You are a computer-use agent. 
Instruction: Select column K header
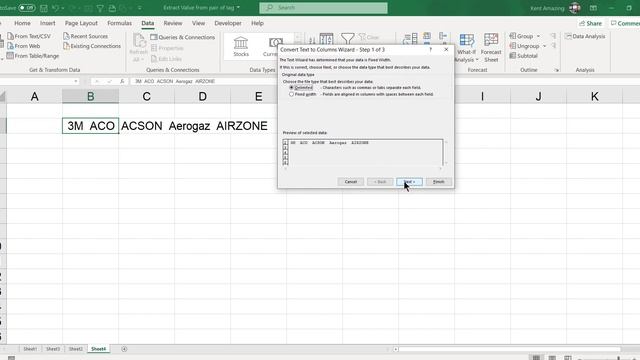click(x=595, y=96)
